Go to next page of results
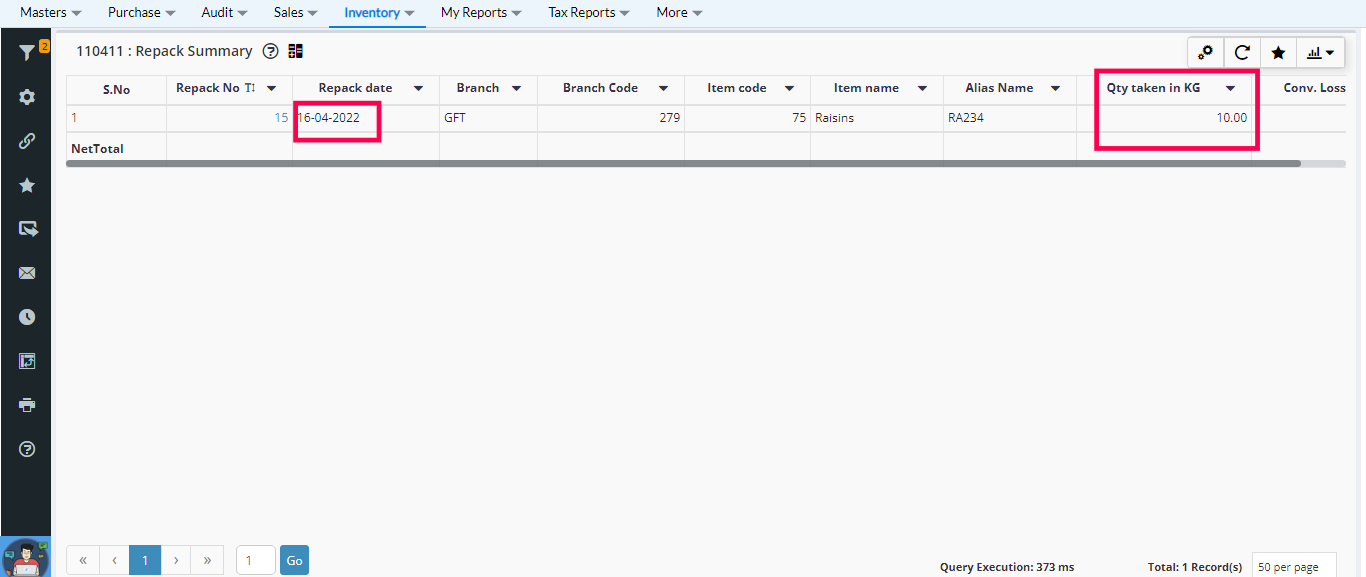This screenshot has width=1366, height=577. (x=176, y=560)
